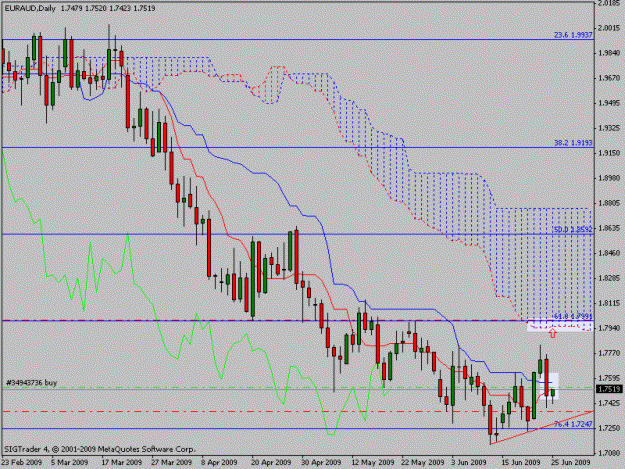Click the 17 Mar 2009 date label
Viewport: 625px width, 469px height.
(122, 463)
